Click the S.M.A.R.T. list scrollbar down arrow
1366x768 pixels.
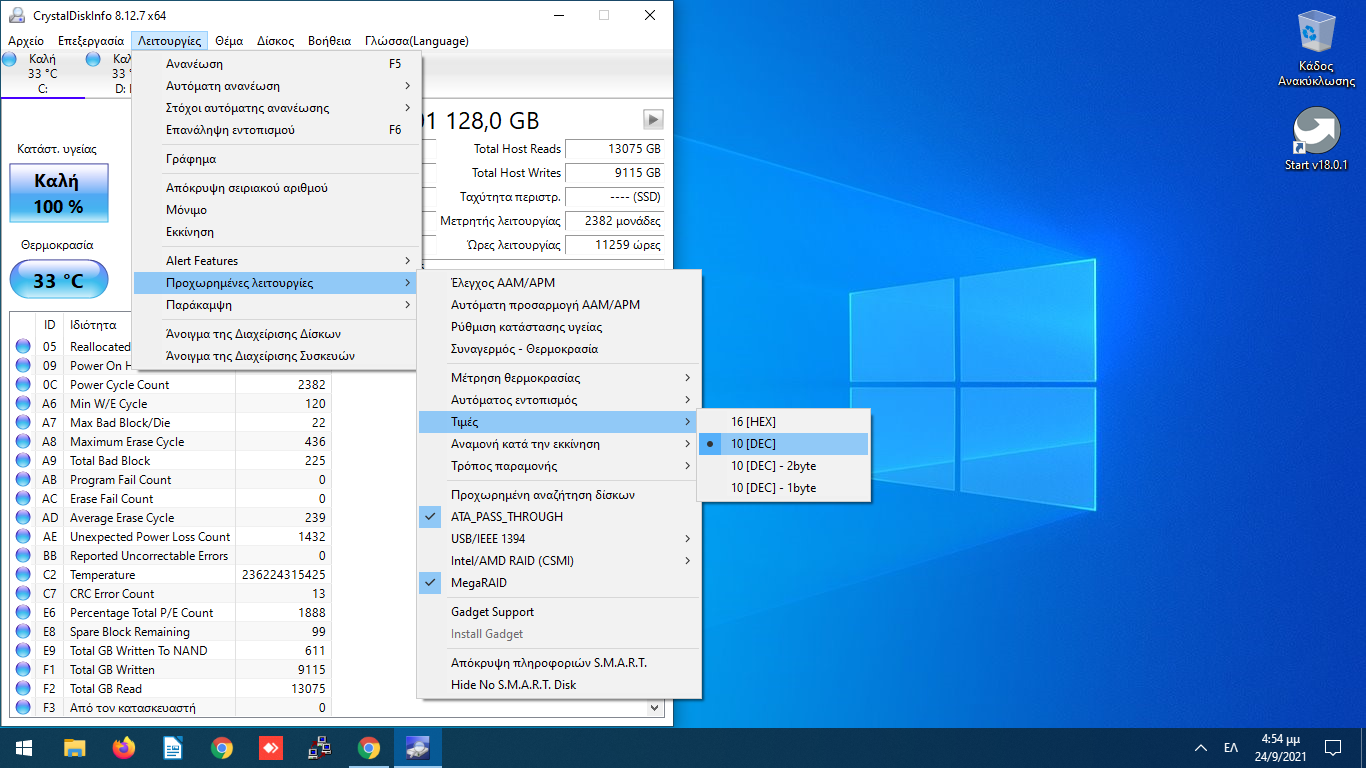tap(656, 708)
